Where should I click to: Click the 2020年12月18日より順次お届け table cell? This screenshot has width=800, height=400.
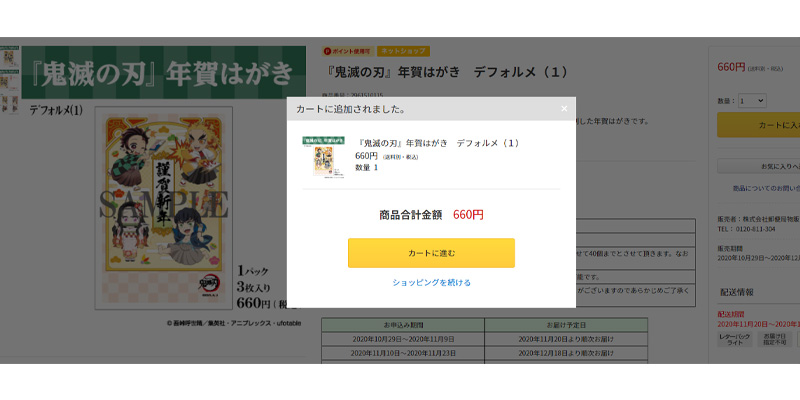tap(566, 353)
